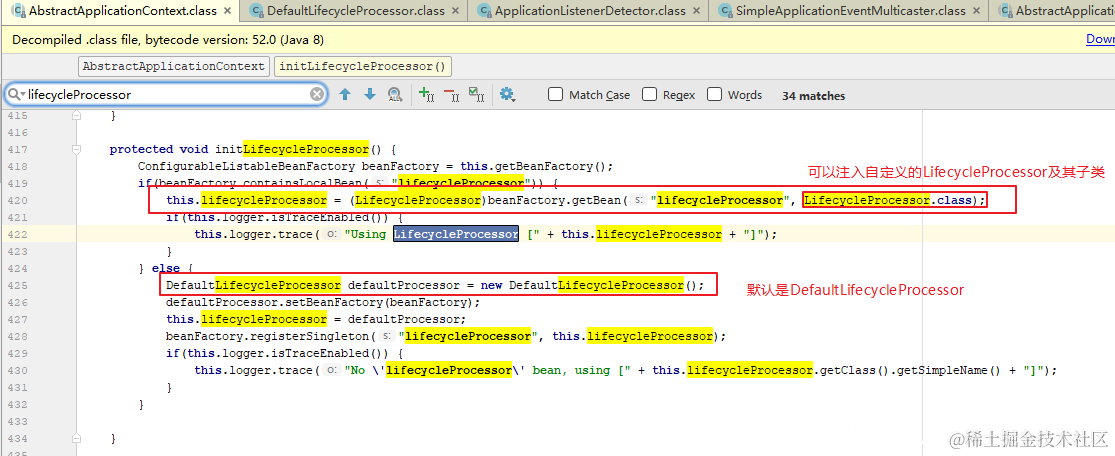Toggle fold marker at line 415
Image resolution: width=1115 pixels, height=456 pixels.
click(77, 115)
